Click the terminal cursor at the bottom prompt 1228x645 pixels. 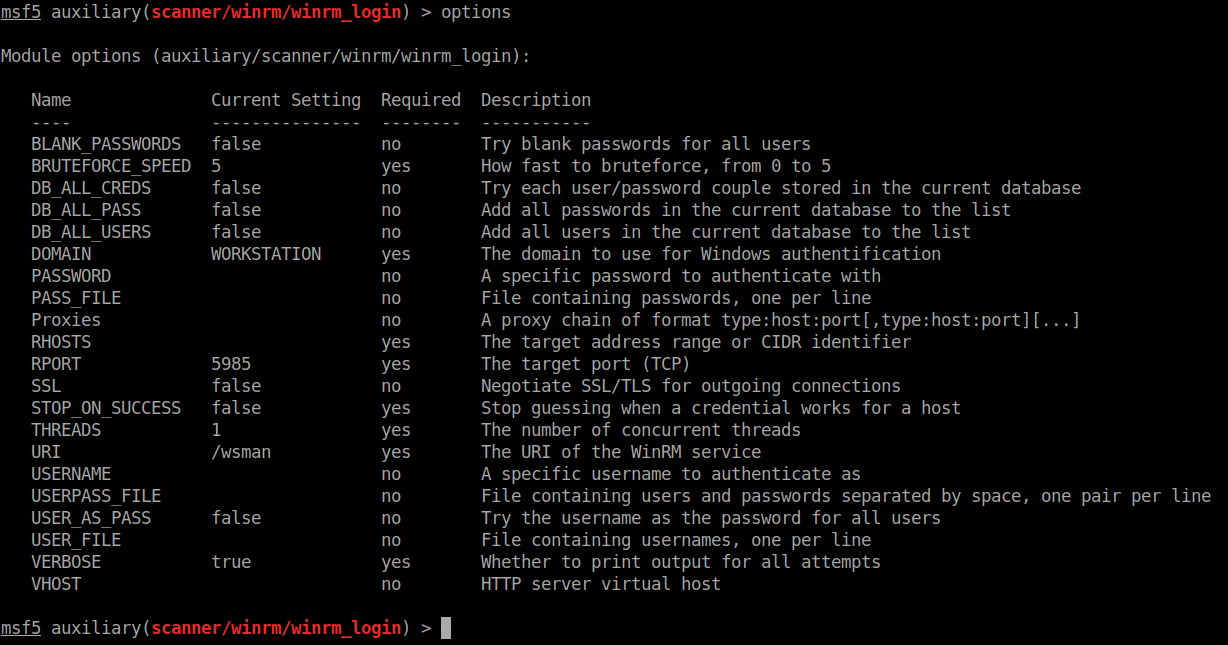click(x=446, y=628)
